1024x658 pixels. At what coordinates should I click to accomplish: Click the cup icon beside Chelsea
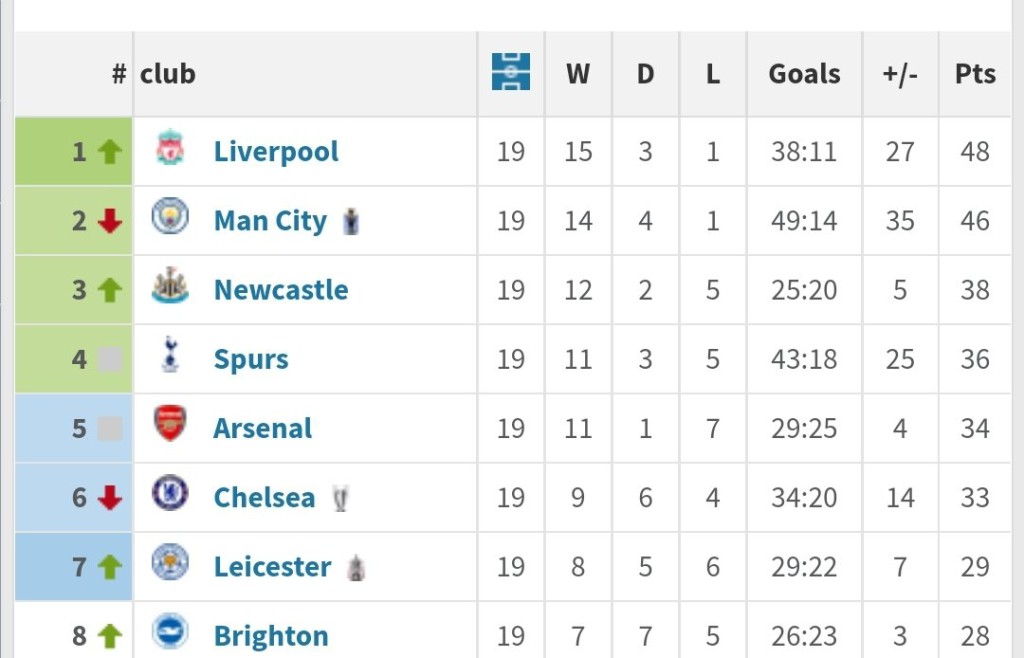click(341, 497)
